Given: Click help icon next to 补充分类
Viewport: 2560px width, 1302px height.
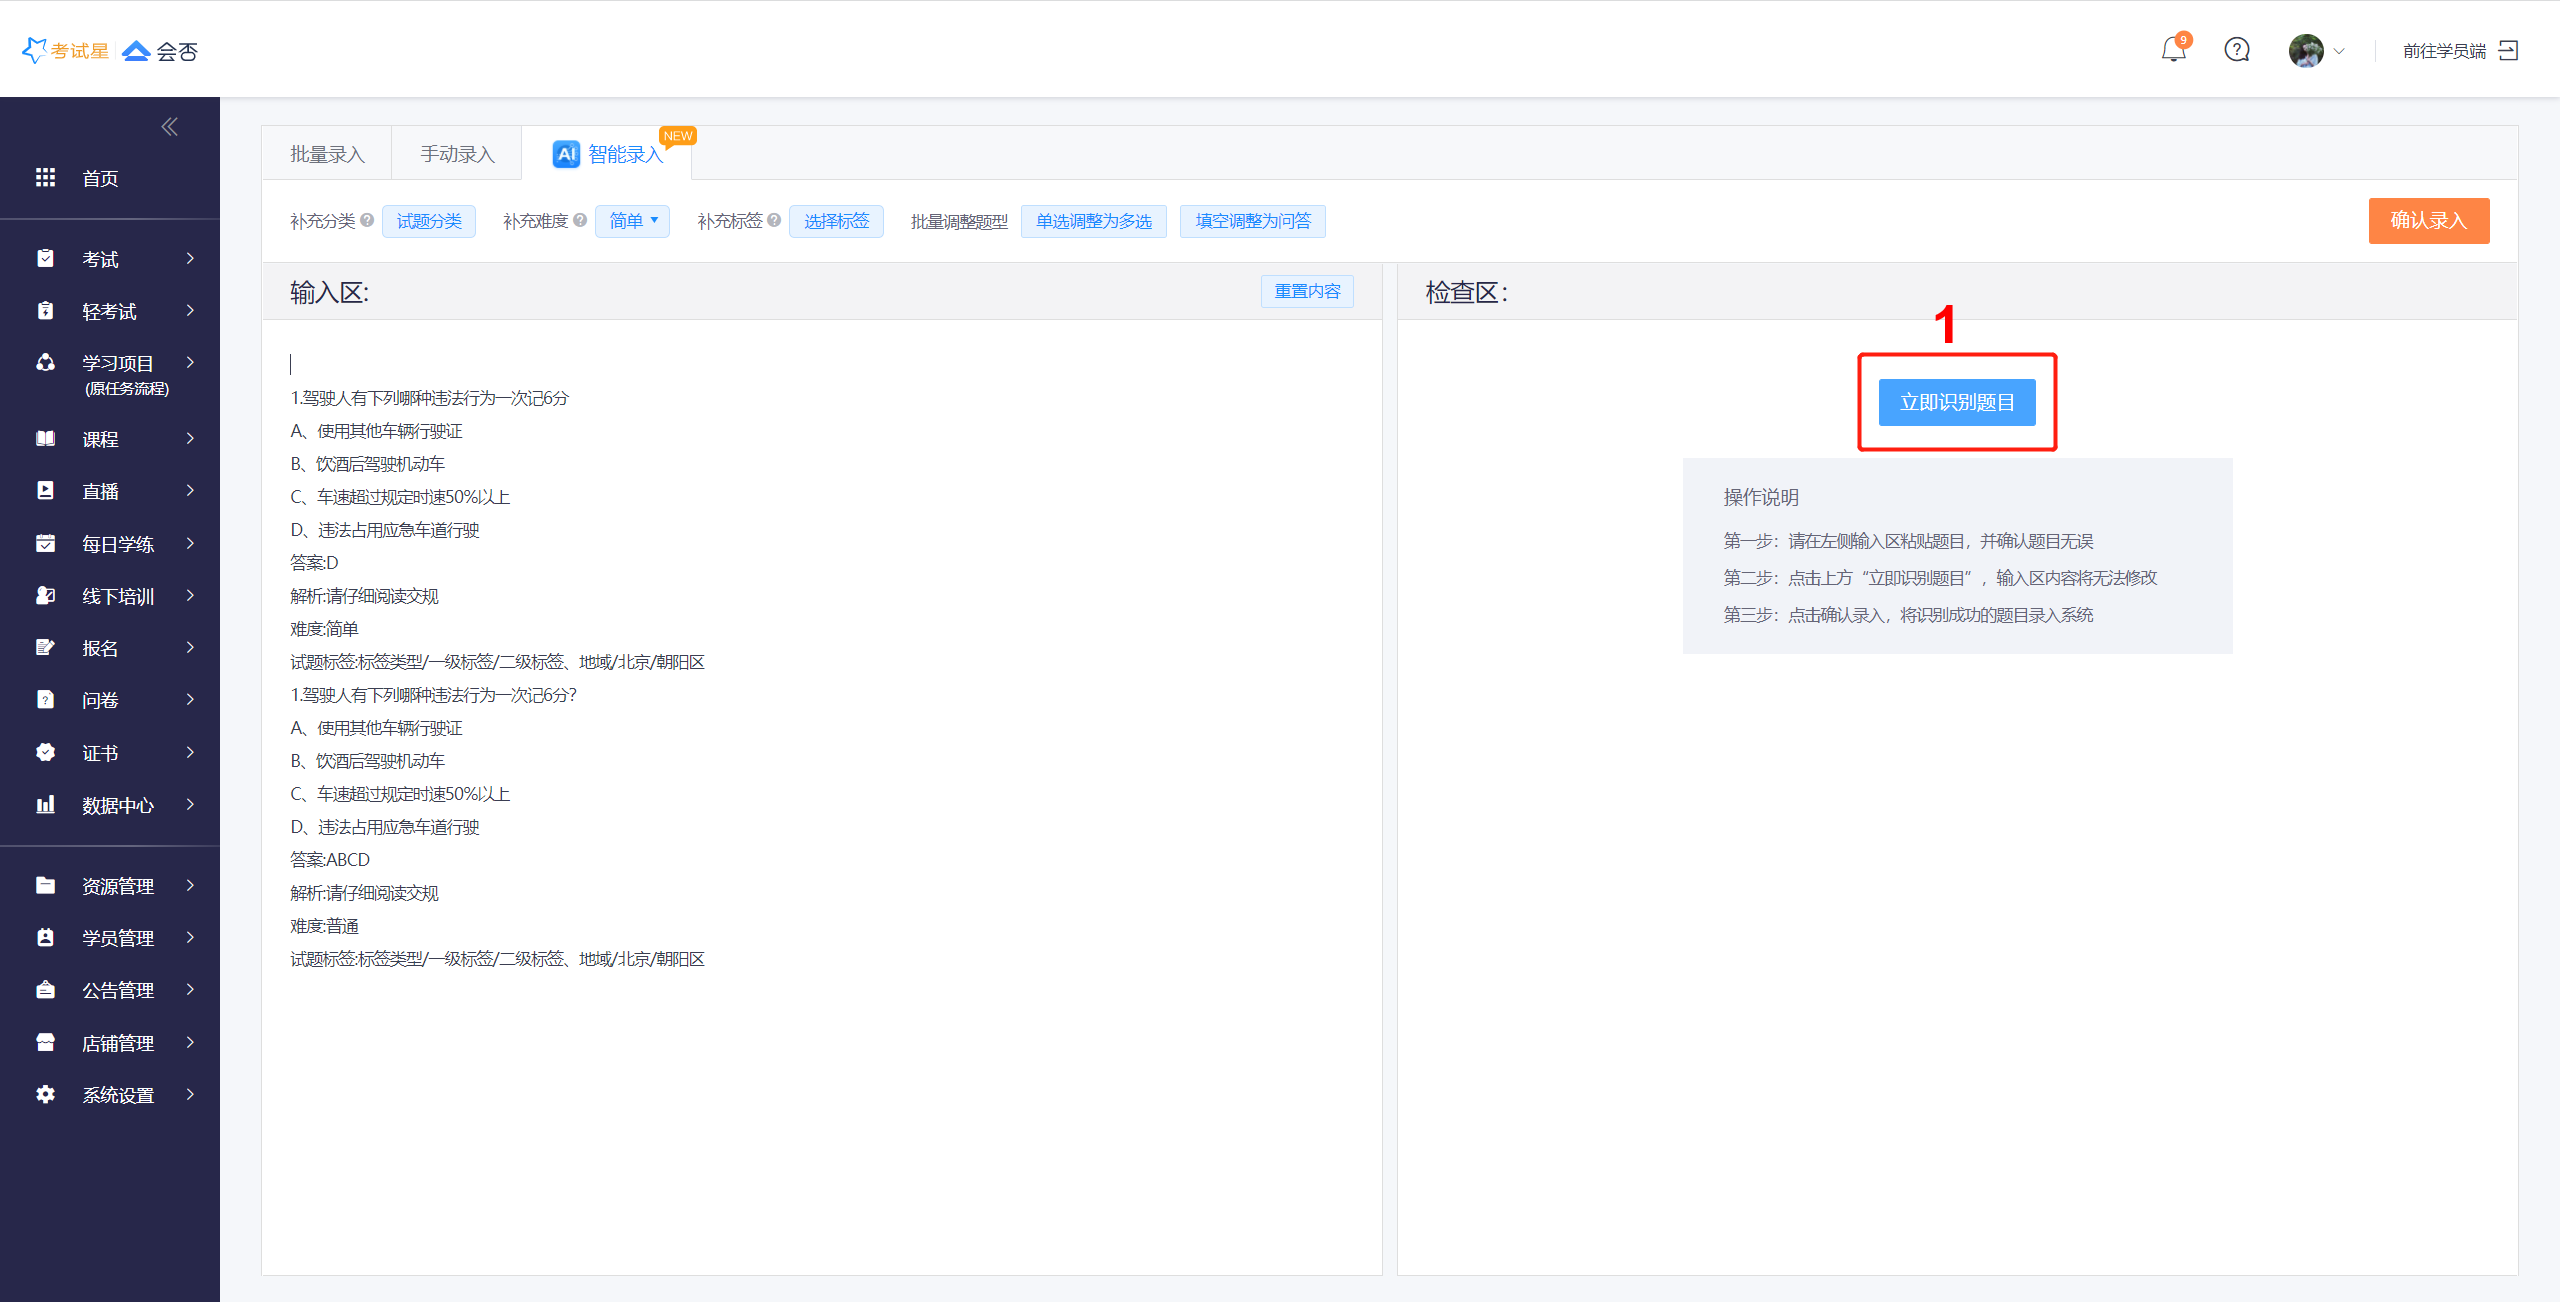Looking at the screenshot, I should tap(367, 221).
